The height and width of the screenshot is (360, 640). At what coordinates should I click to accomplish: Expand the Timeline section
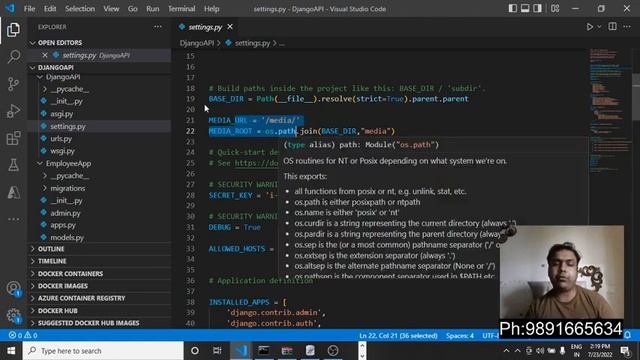pos(100,261)
